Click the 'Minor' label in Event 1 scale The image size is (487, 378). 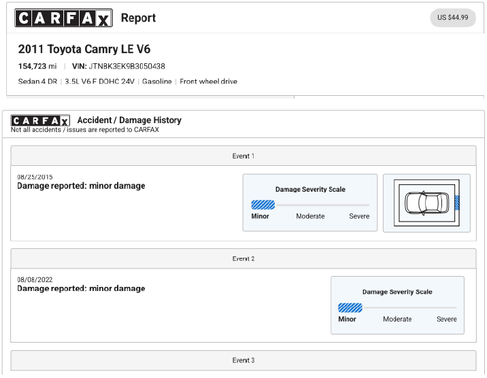[x=260, y=216]
